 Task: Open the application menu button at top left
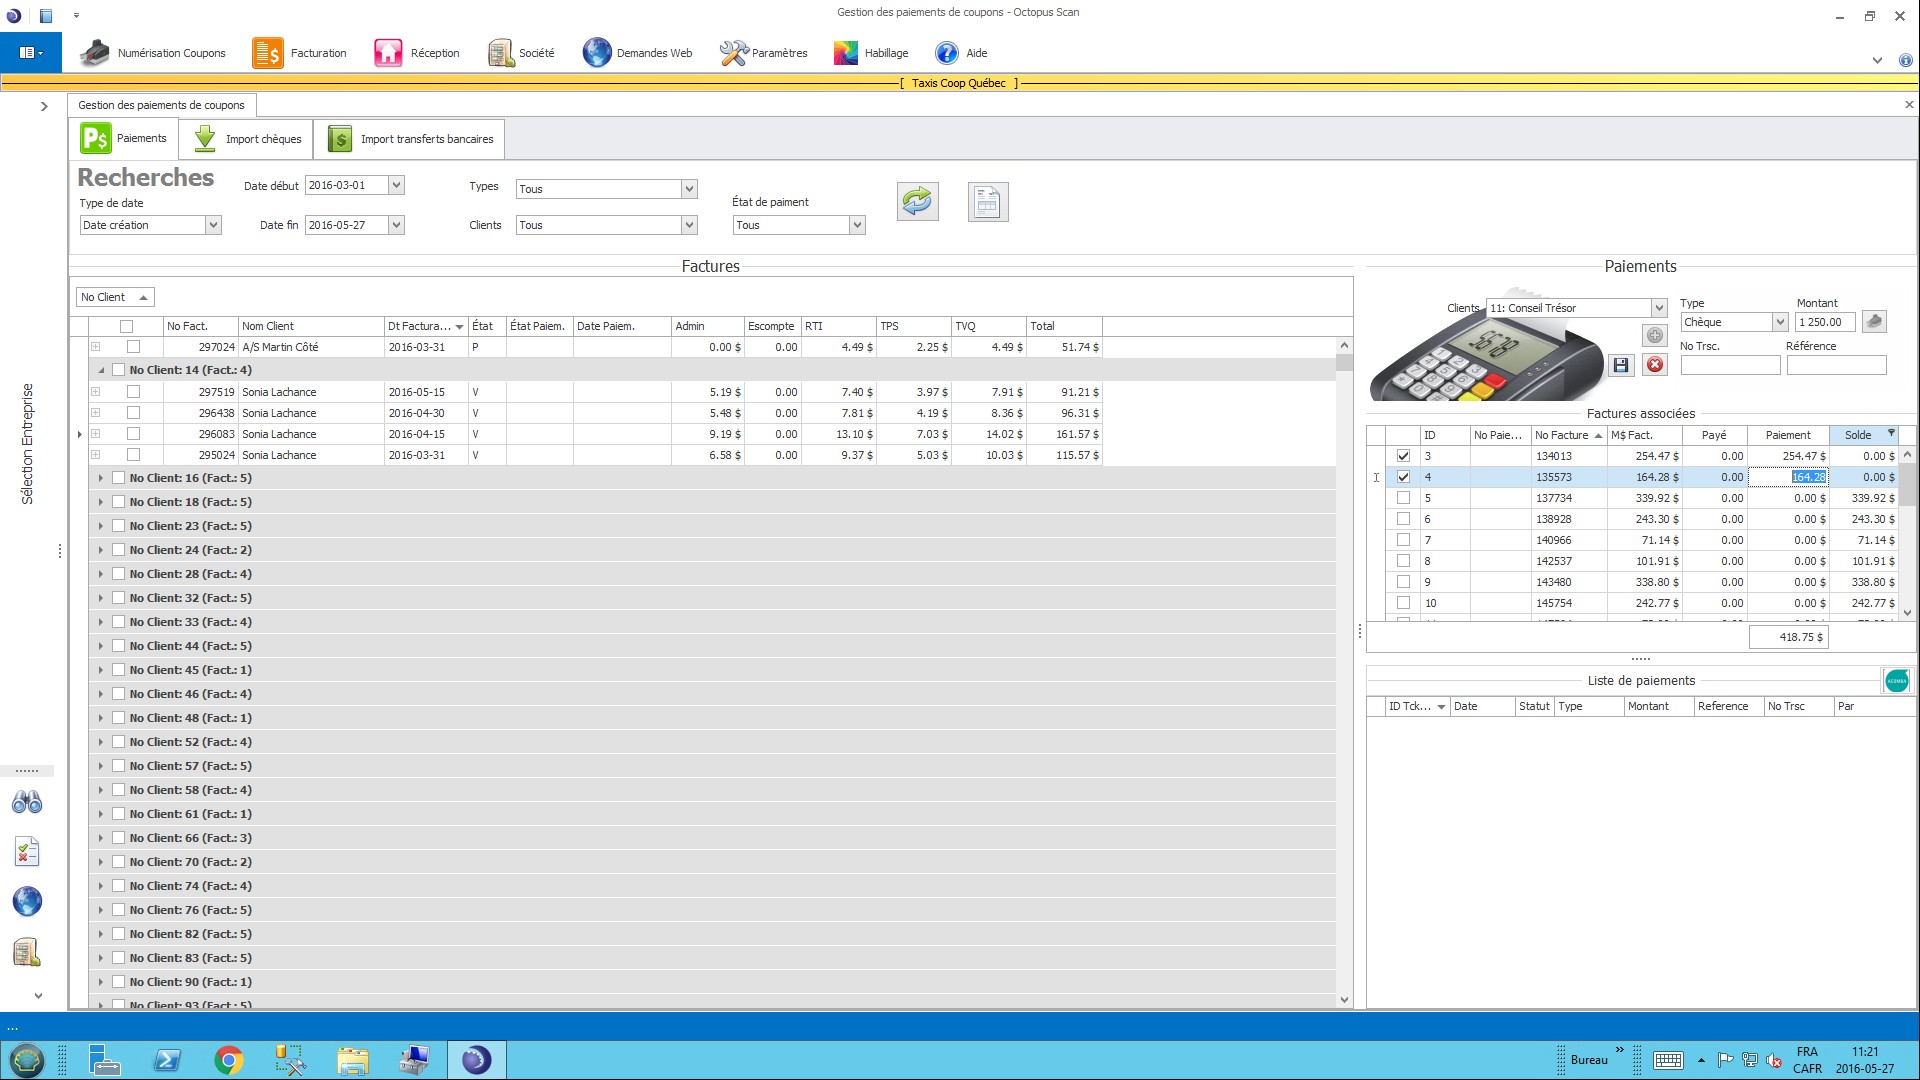click(x=31, y=53)
